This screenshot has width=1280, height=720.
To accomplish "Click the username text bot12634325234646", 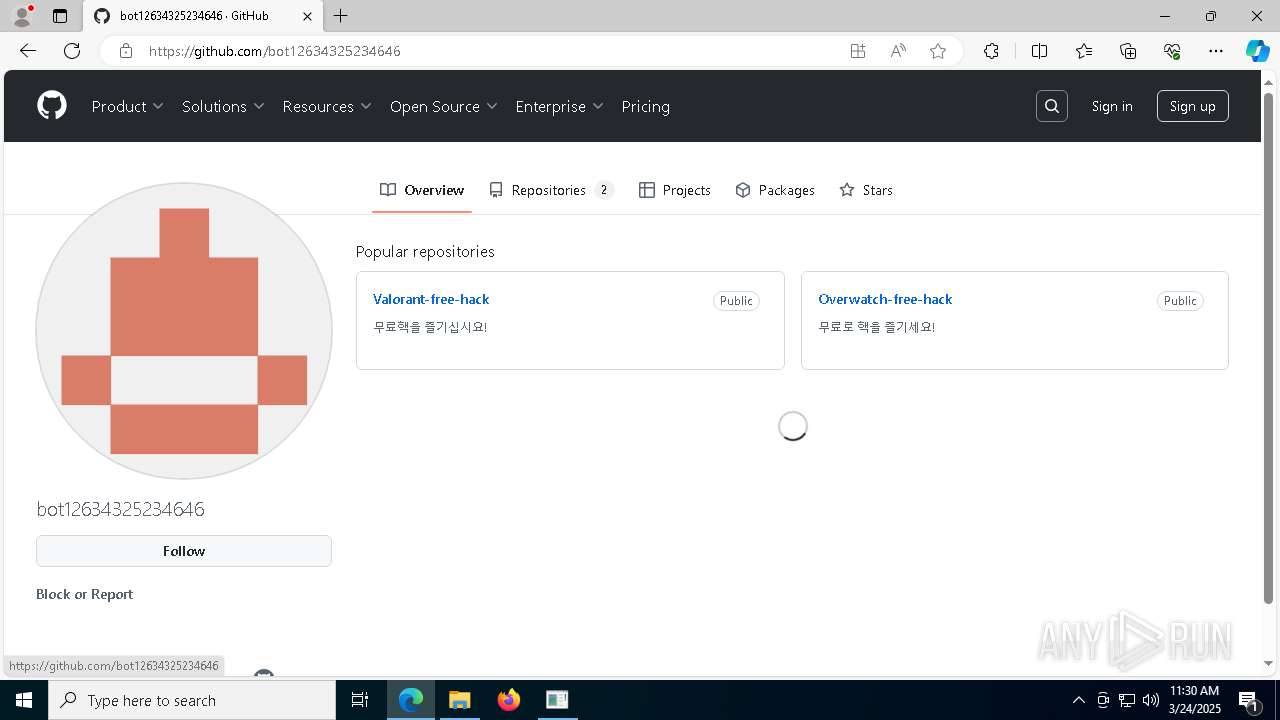I will (x=120, y=509).
